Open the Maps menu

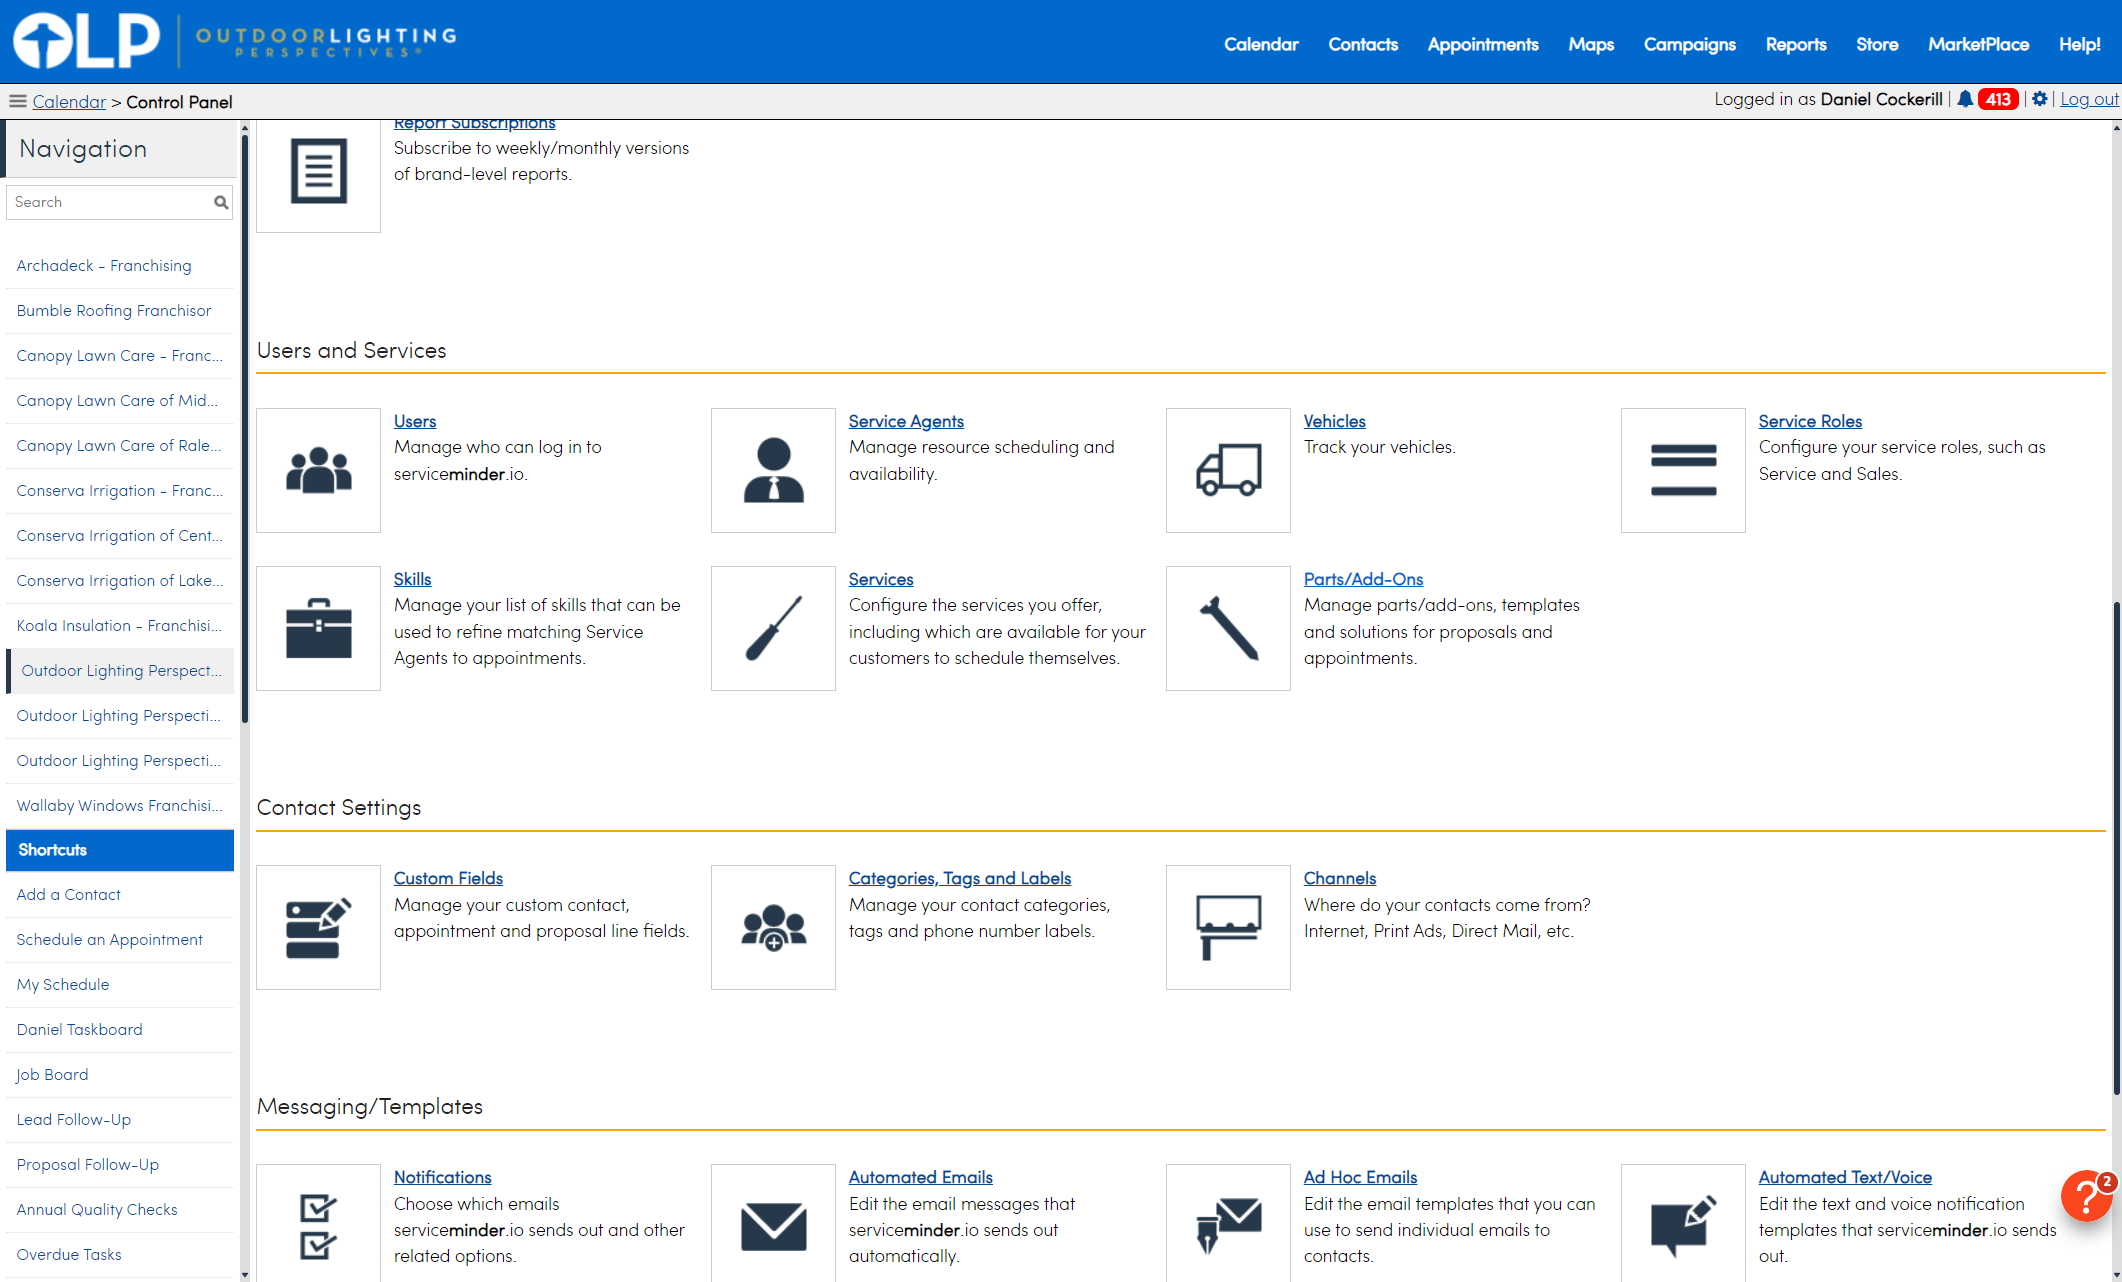pyautogui.click(x=1591, y=44)
